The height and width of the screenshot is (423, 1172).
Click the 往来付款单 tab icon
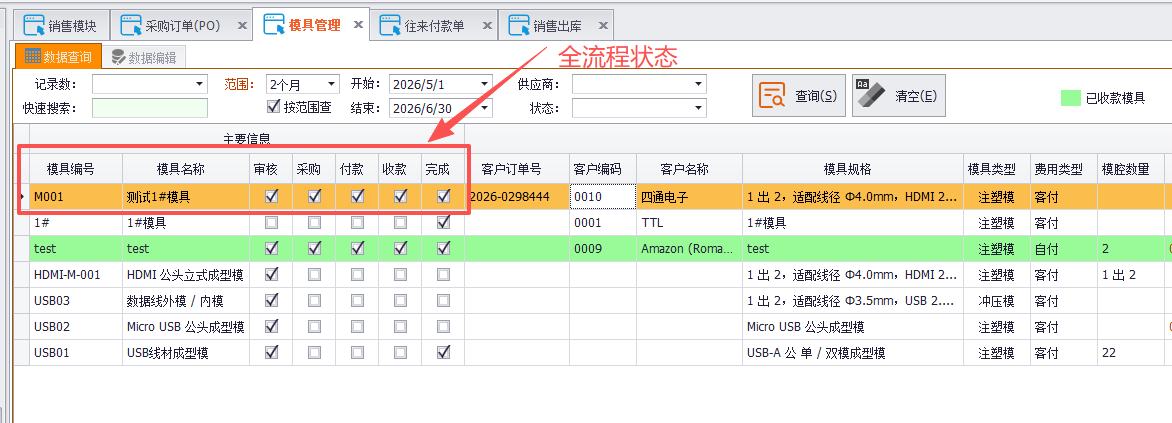pos(390,25)
